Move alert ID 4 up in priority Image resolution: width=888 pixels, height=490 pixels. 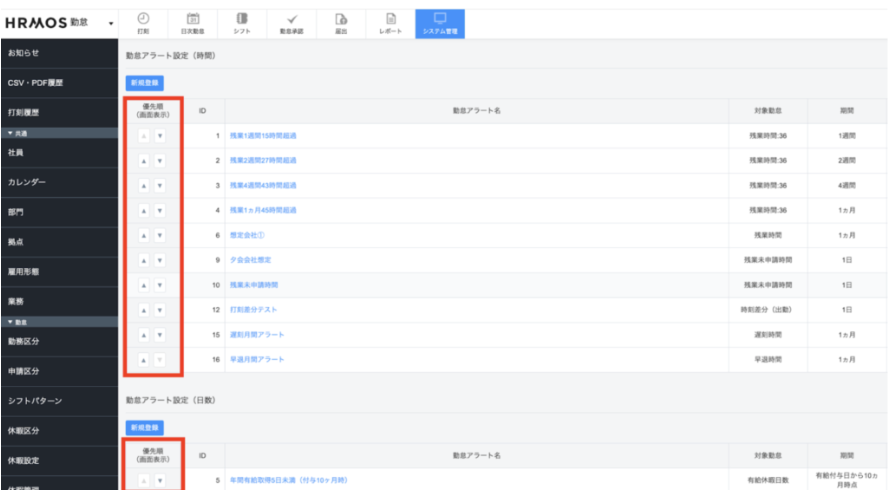pyautogui.click(x=144, y=211)
